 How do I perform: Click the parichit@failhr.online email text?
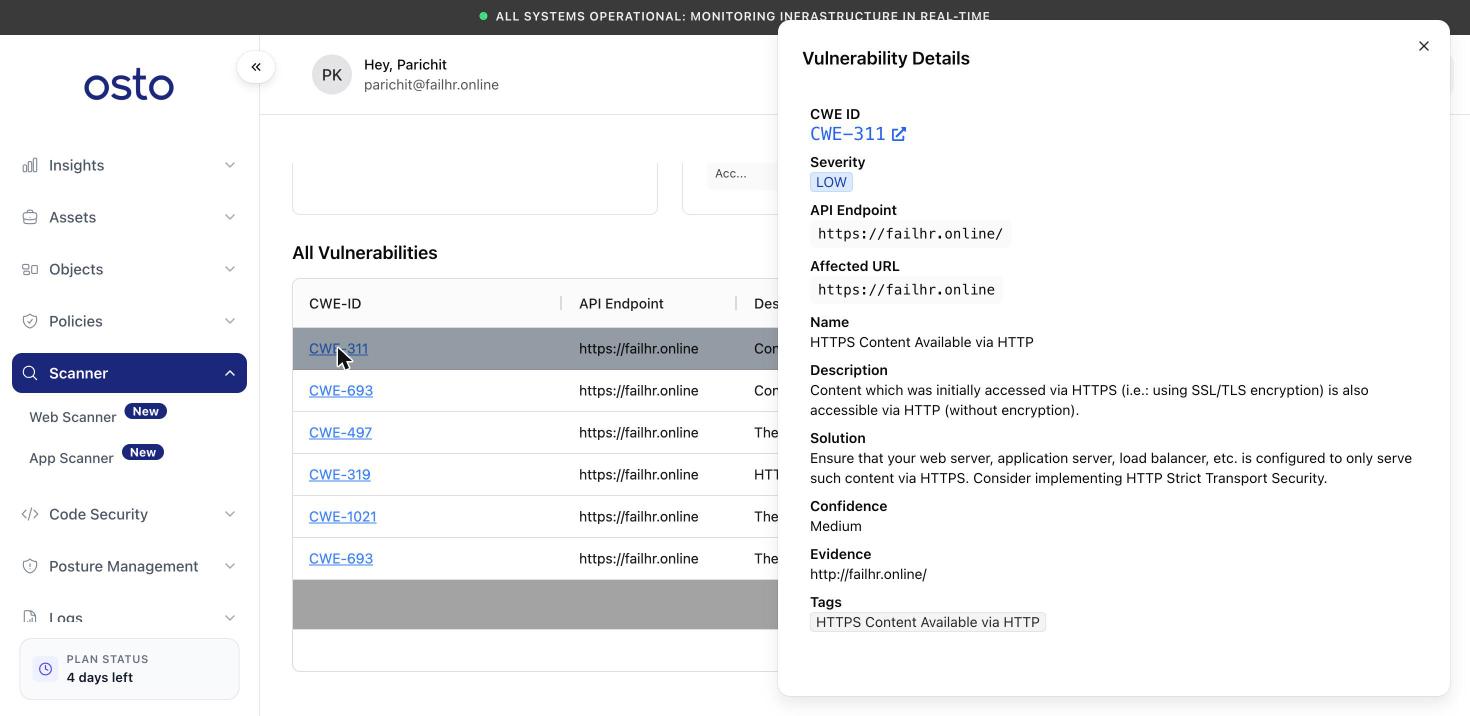pos(431,85)
